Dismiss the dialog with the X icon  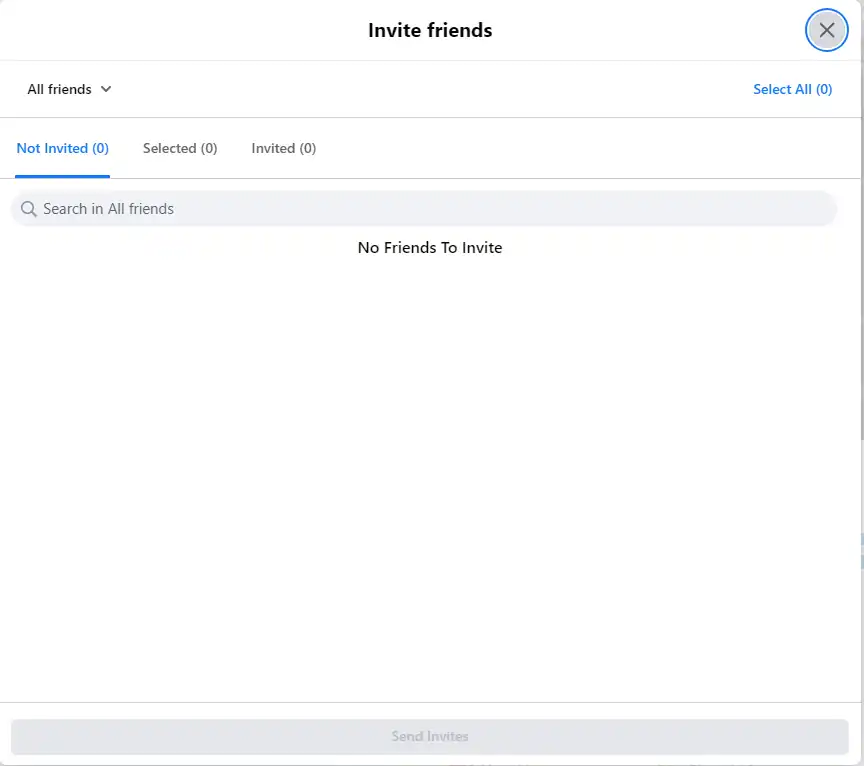(826, 30)
